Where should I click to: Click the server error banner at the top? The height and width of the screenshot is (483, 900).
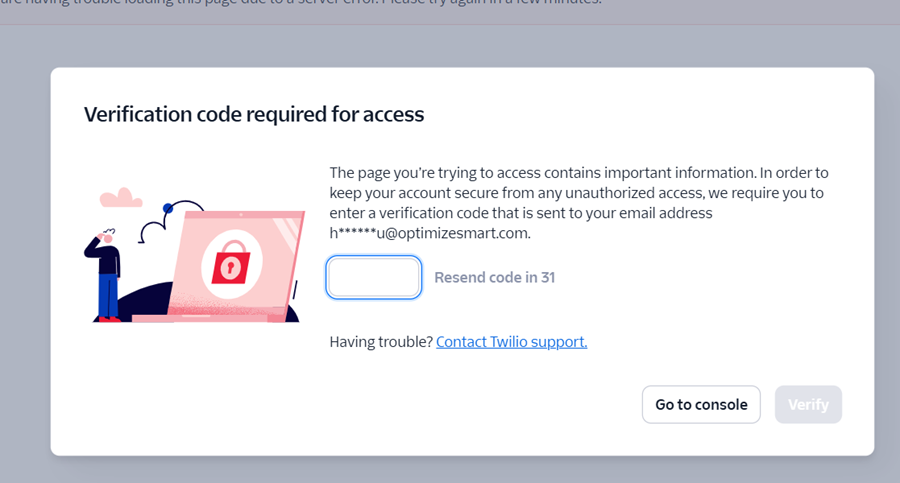coord(300,8)
